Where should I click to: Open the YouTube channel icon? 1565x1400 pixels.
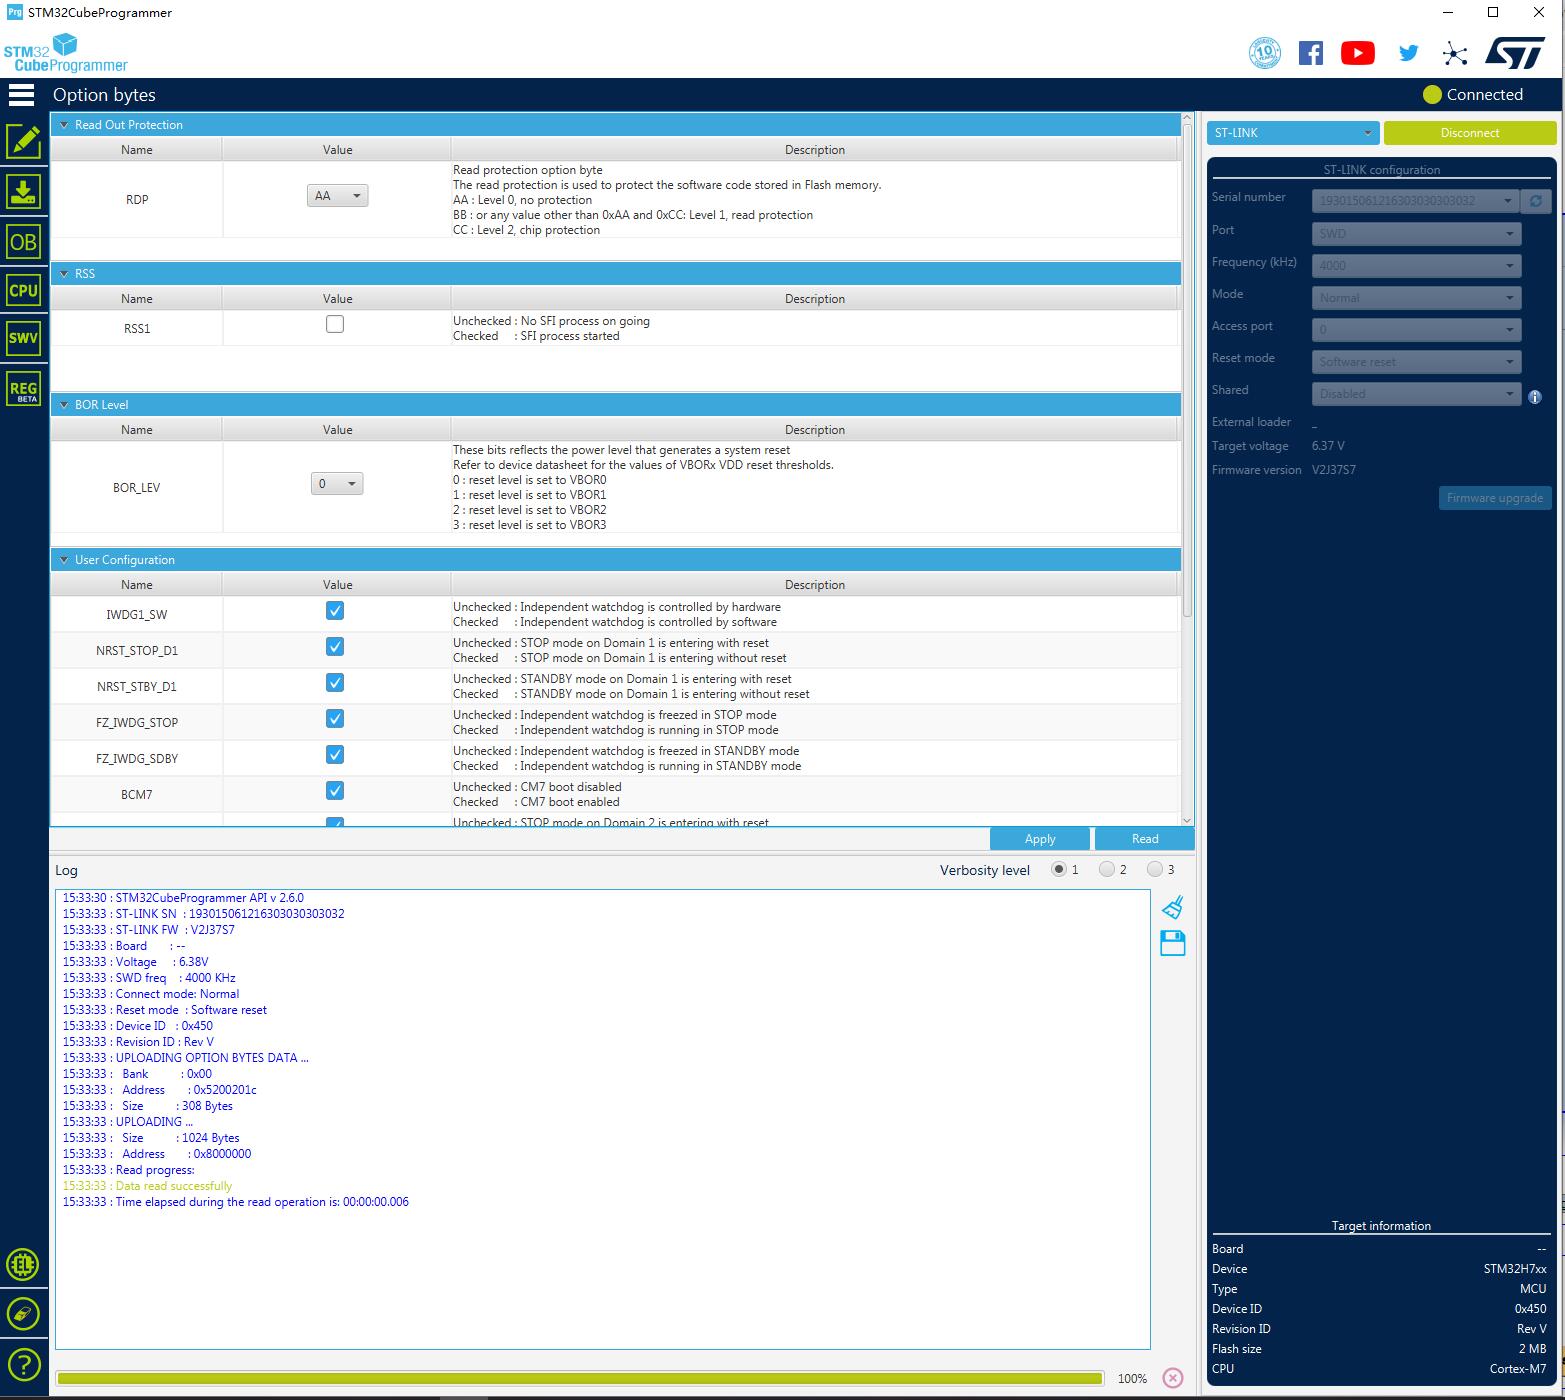[x=1357, y=53]
